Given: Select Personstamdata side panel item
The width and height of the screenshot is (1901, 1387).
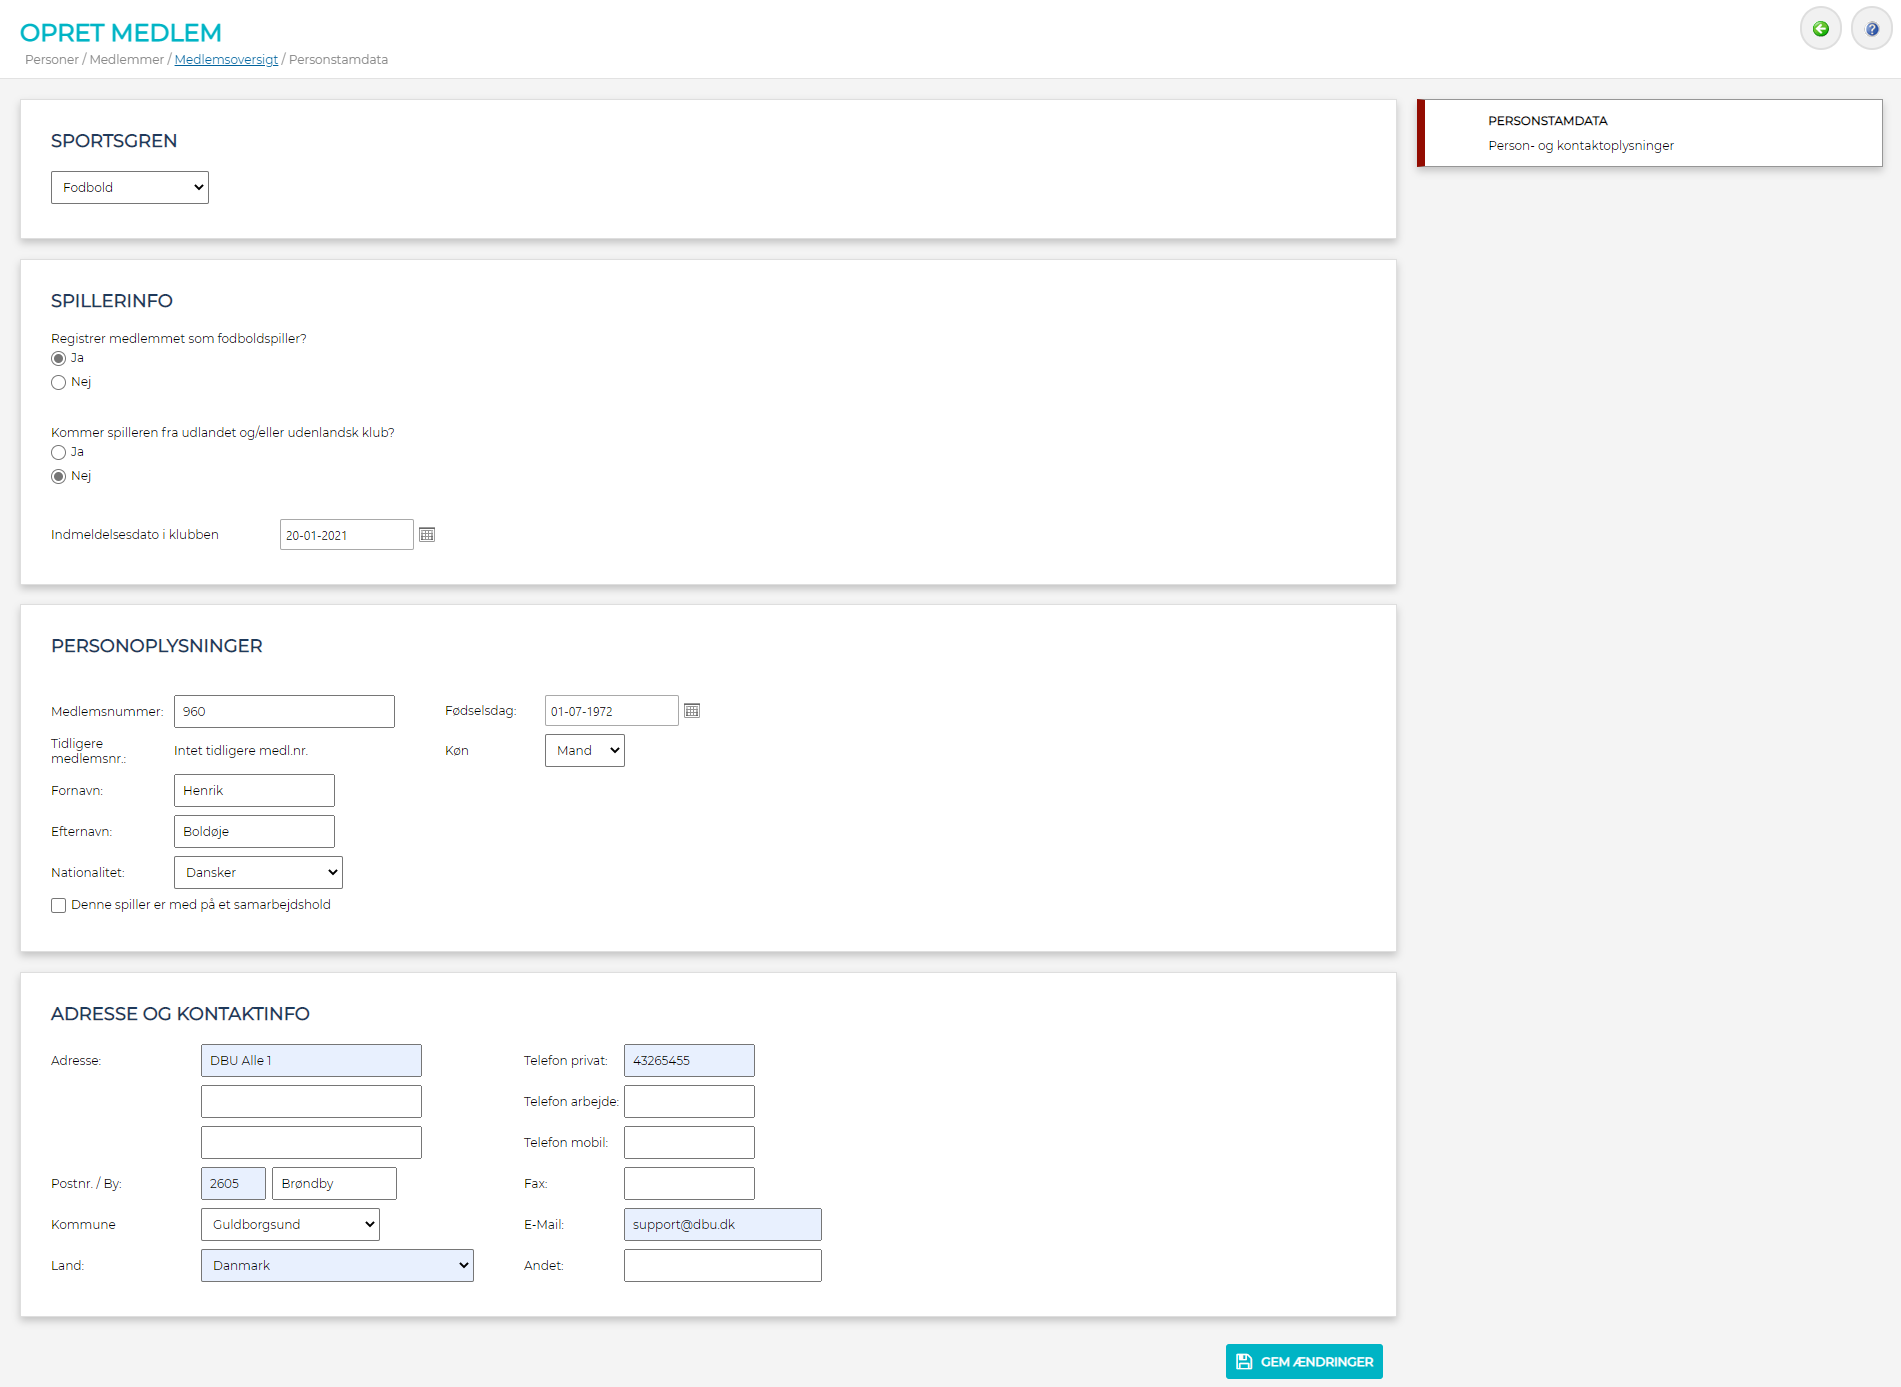Looking at the screenshot, I should coord(1650,133).
